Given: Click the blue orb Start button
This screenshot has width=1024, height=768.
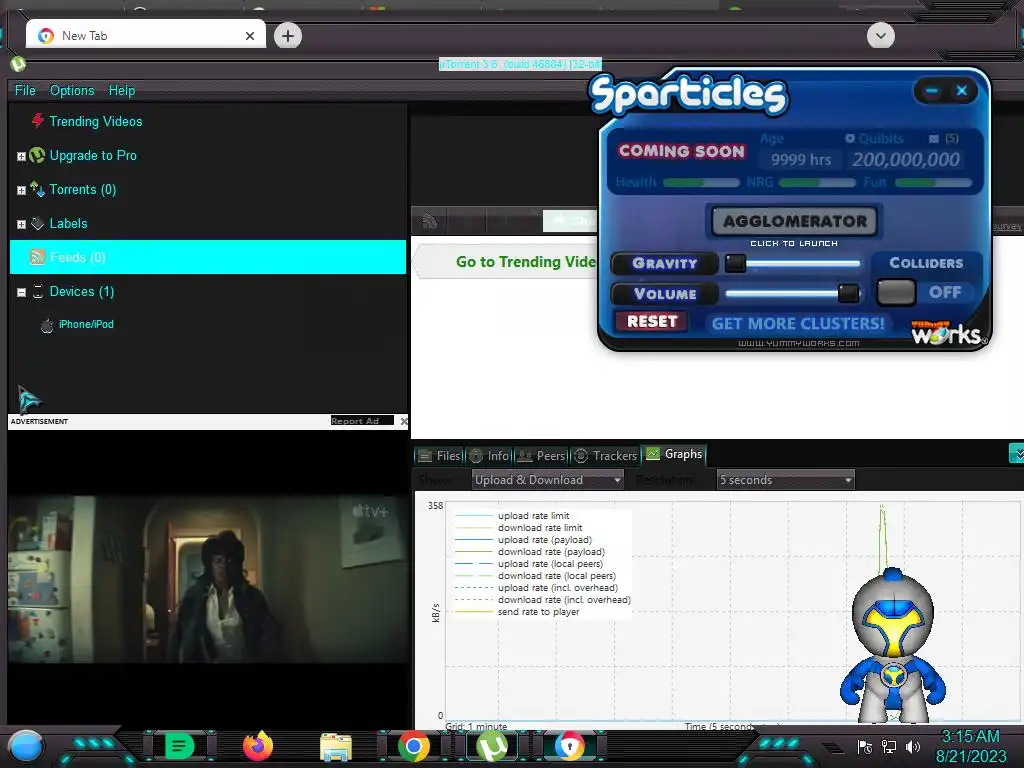Looking at the screenshot, I should coord(26,746).
